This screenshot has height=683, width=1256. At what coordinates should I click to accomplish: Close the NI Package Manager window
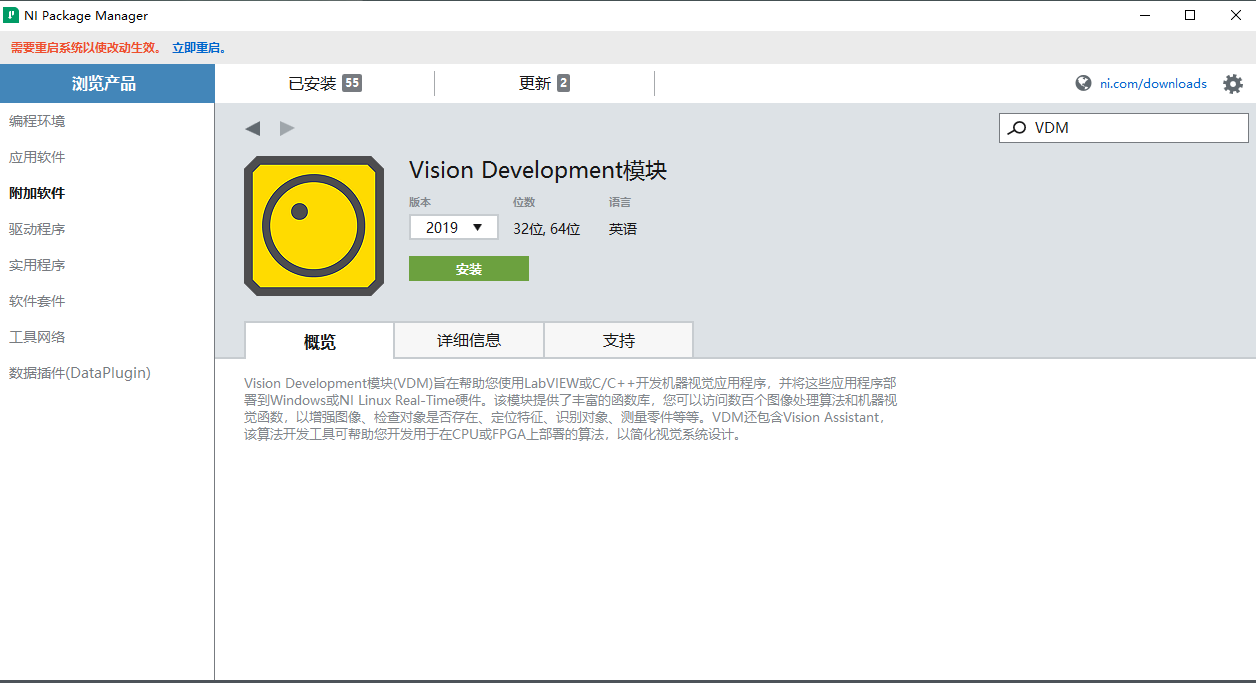pos(1234,15)
